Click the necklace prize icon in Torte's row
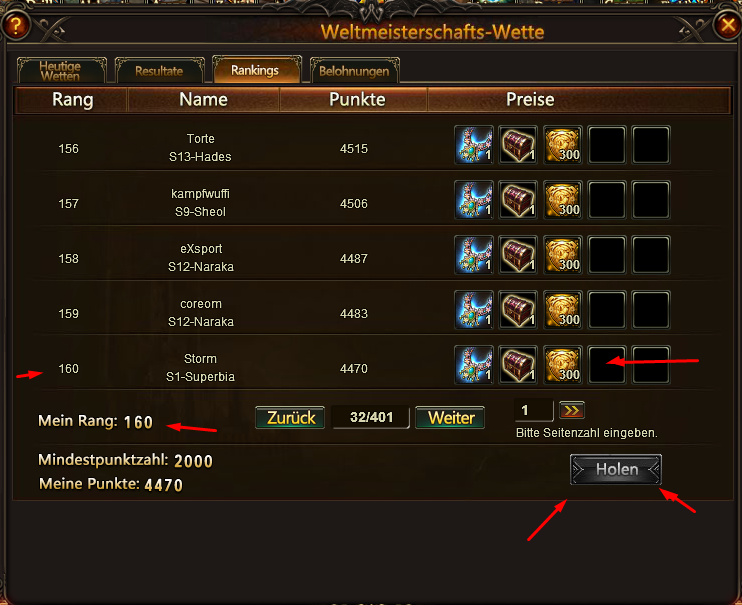742x605 pixels. (x=474, y=145)
